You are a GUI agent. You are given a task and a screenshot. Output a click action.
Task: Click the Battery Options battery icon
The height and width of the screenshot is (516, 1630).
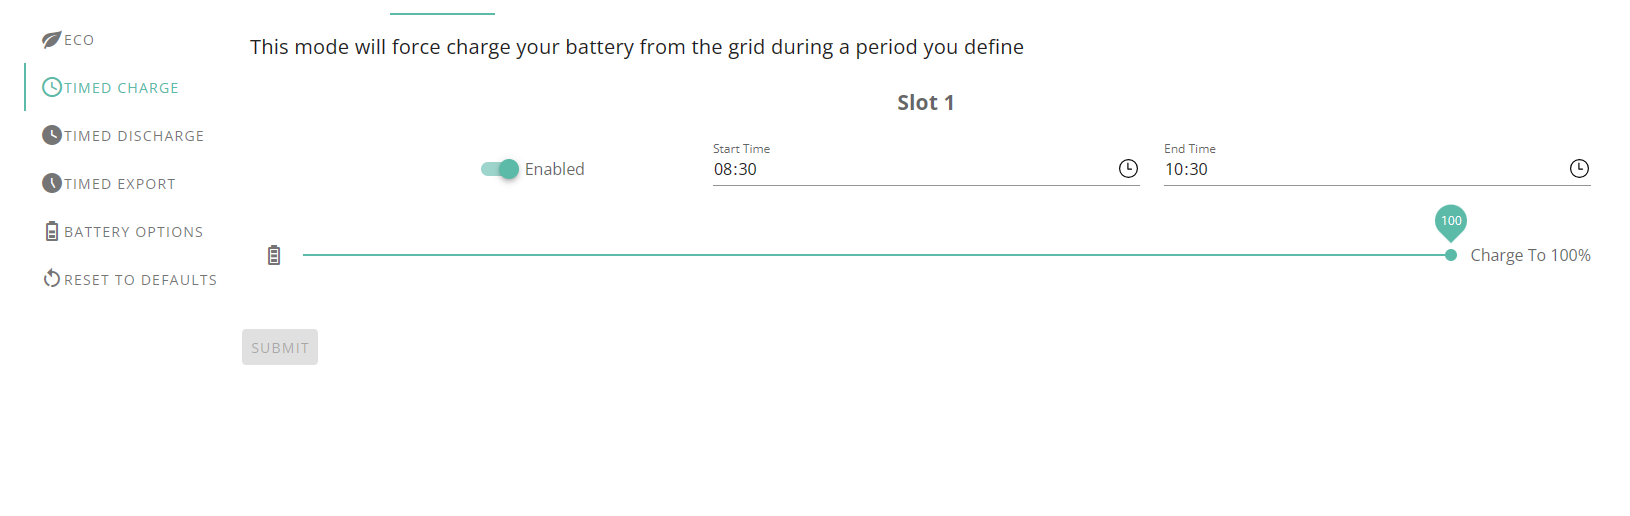click(52, 231)
